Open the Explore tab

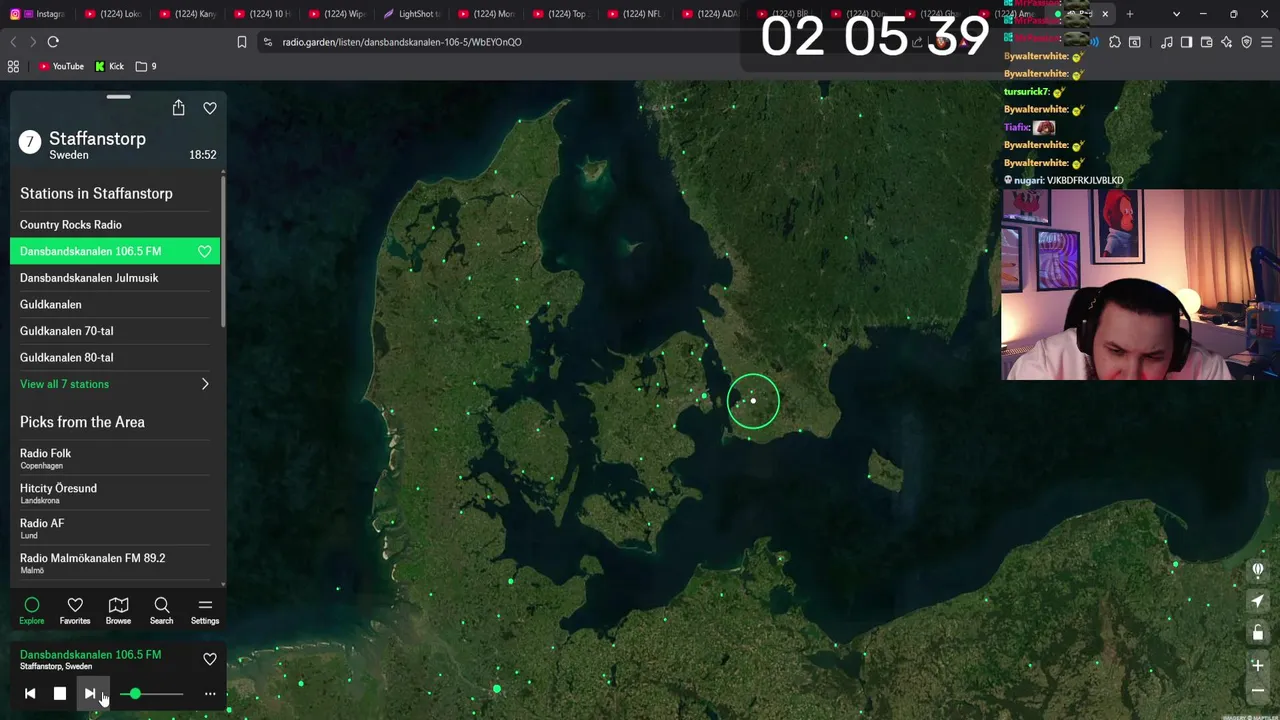point(32,611)
